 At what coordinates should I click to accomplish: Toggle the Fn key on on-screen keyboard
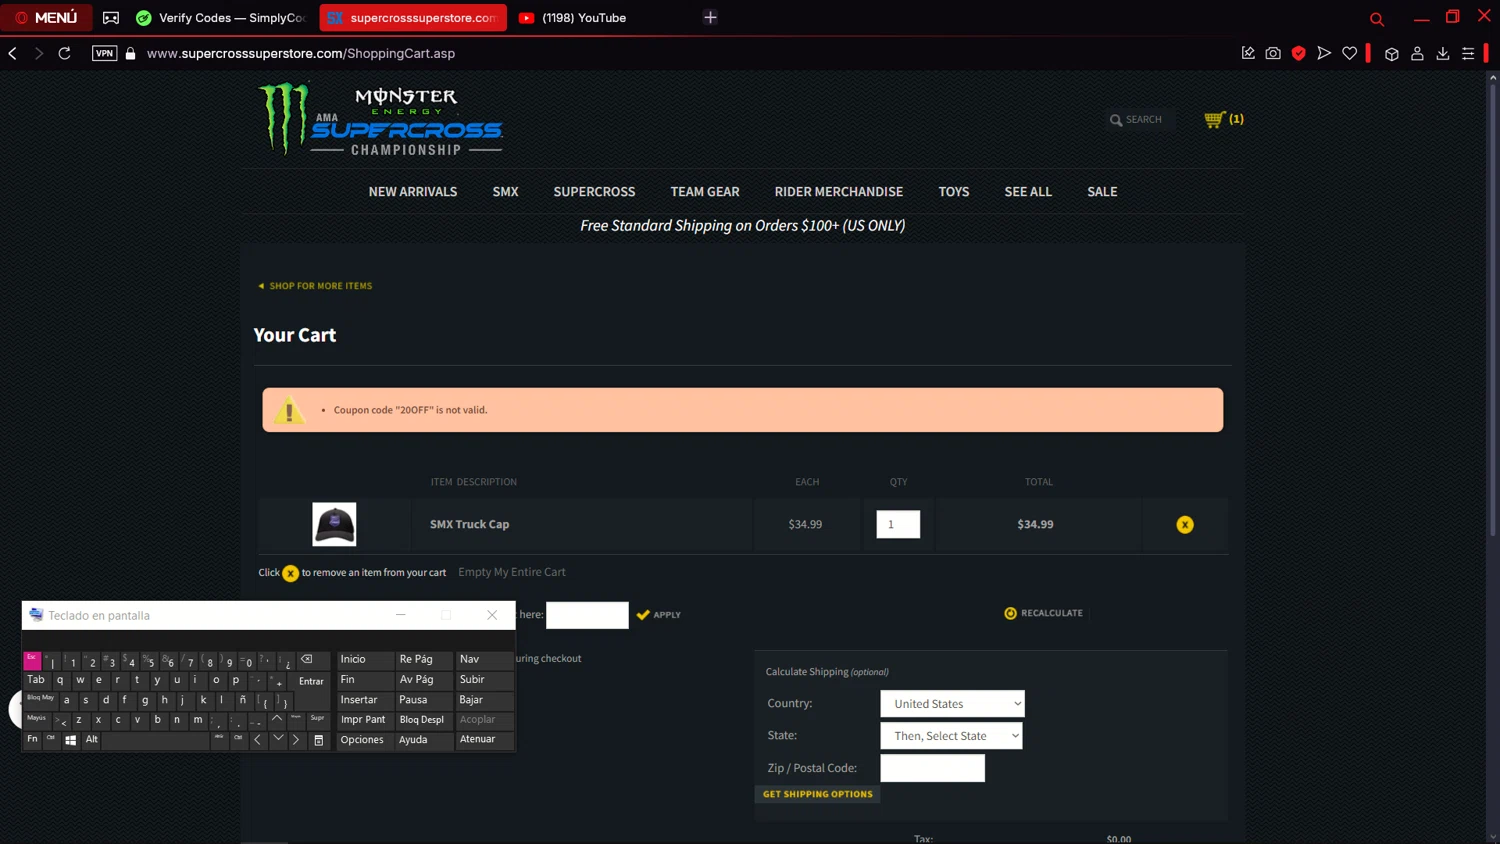click(32, 740)
